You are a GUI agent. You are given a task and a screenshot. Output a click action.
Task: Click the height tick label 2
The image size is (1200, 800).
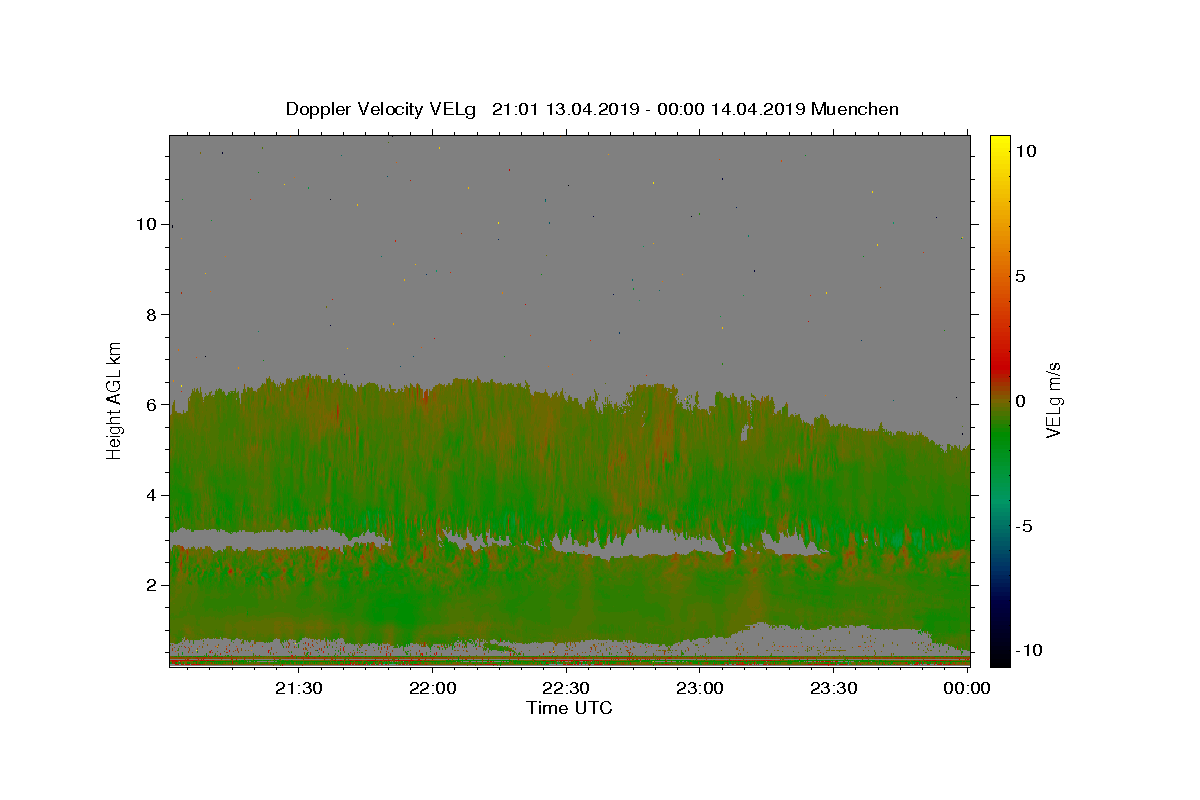coord(151,584)
